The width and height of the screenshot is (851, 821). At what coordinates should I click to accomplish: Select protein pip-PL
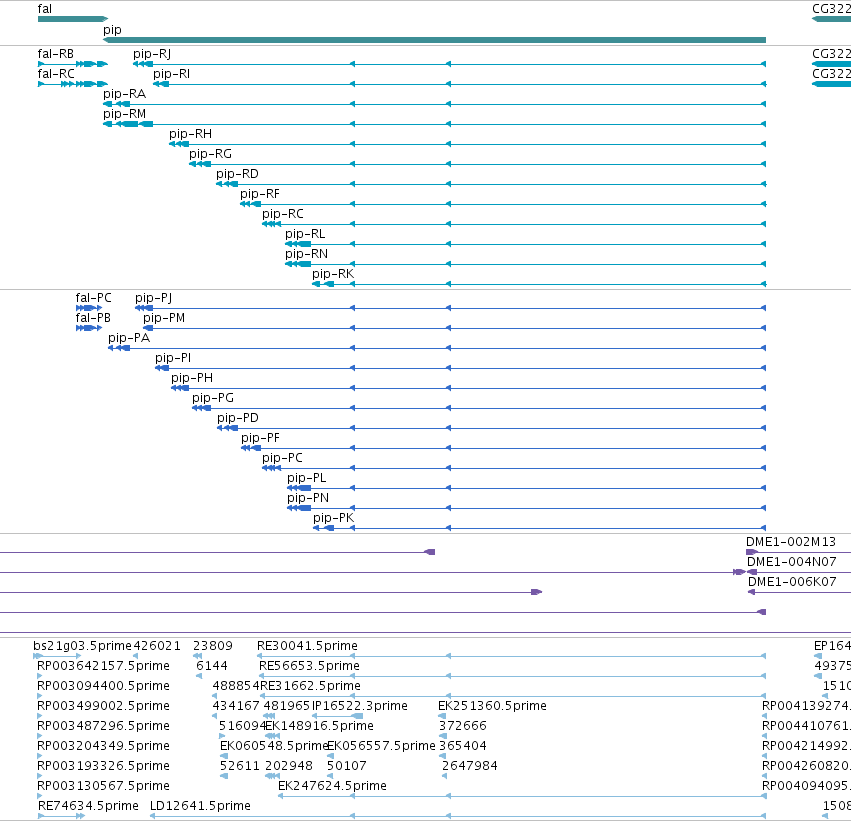point(307,479)
